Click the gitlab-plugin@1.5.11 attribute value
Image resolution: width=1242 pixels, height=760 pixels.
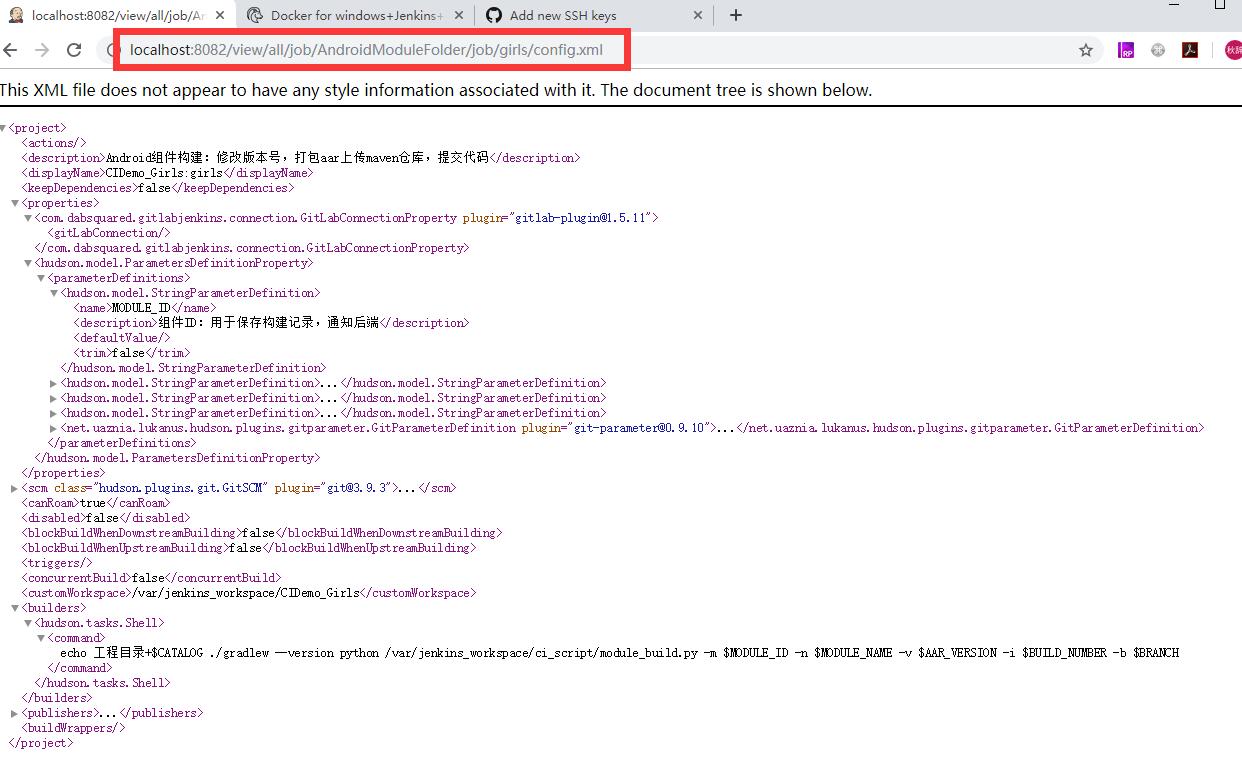click(x=582, y=218)
